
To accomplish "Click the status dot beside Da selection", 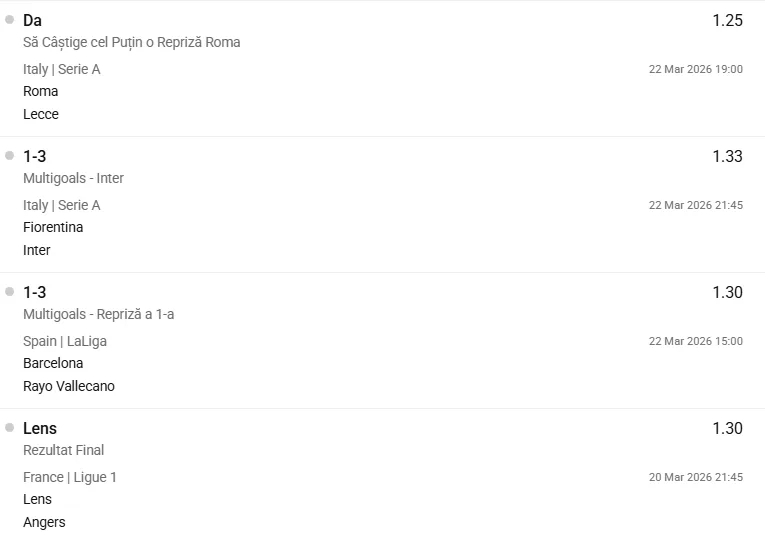I will click(x=10, y=19).
